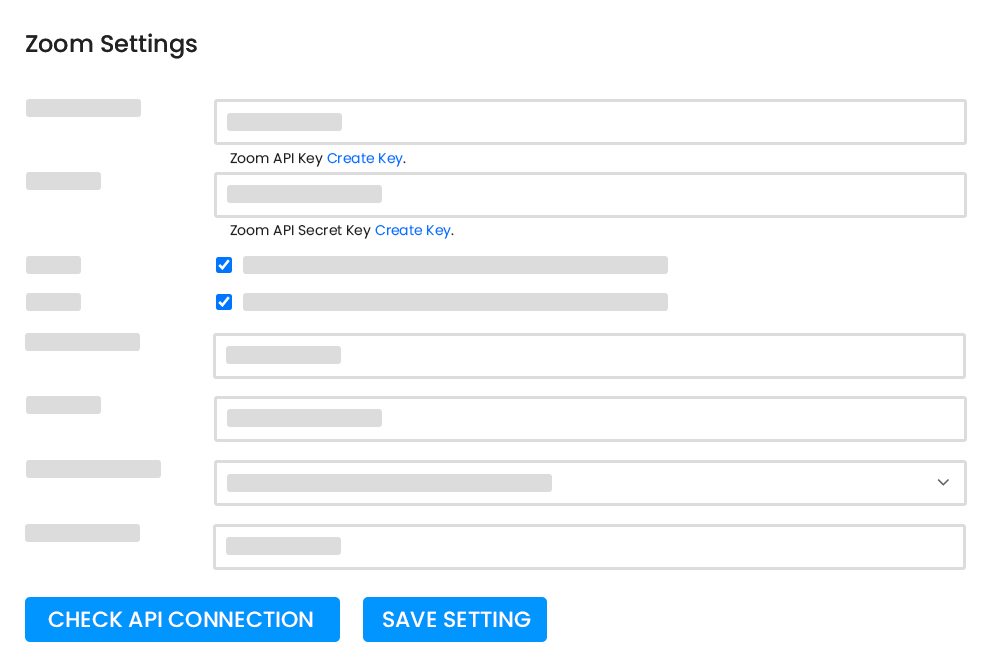This screenshot has width=1000, height=667.
Task: Click the Zoom API Key input field
Action: [x=590, y=122]
